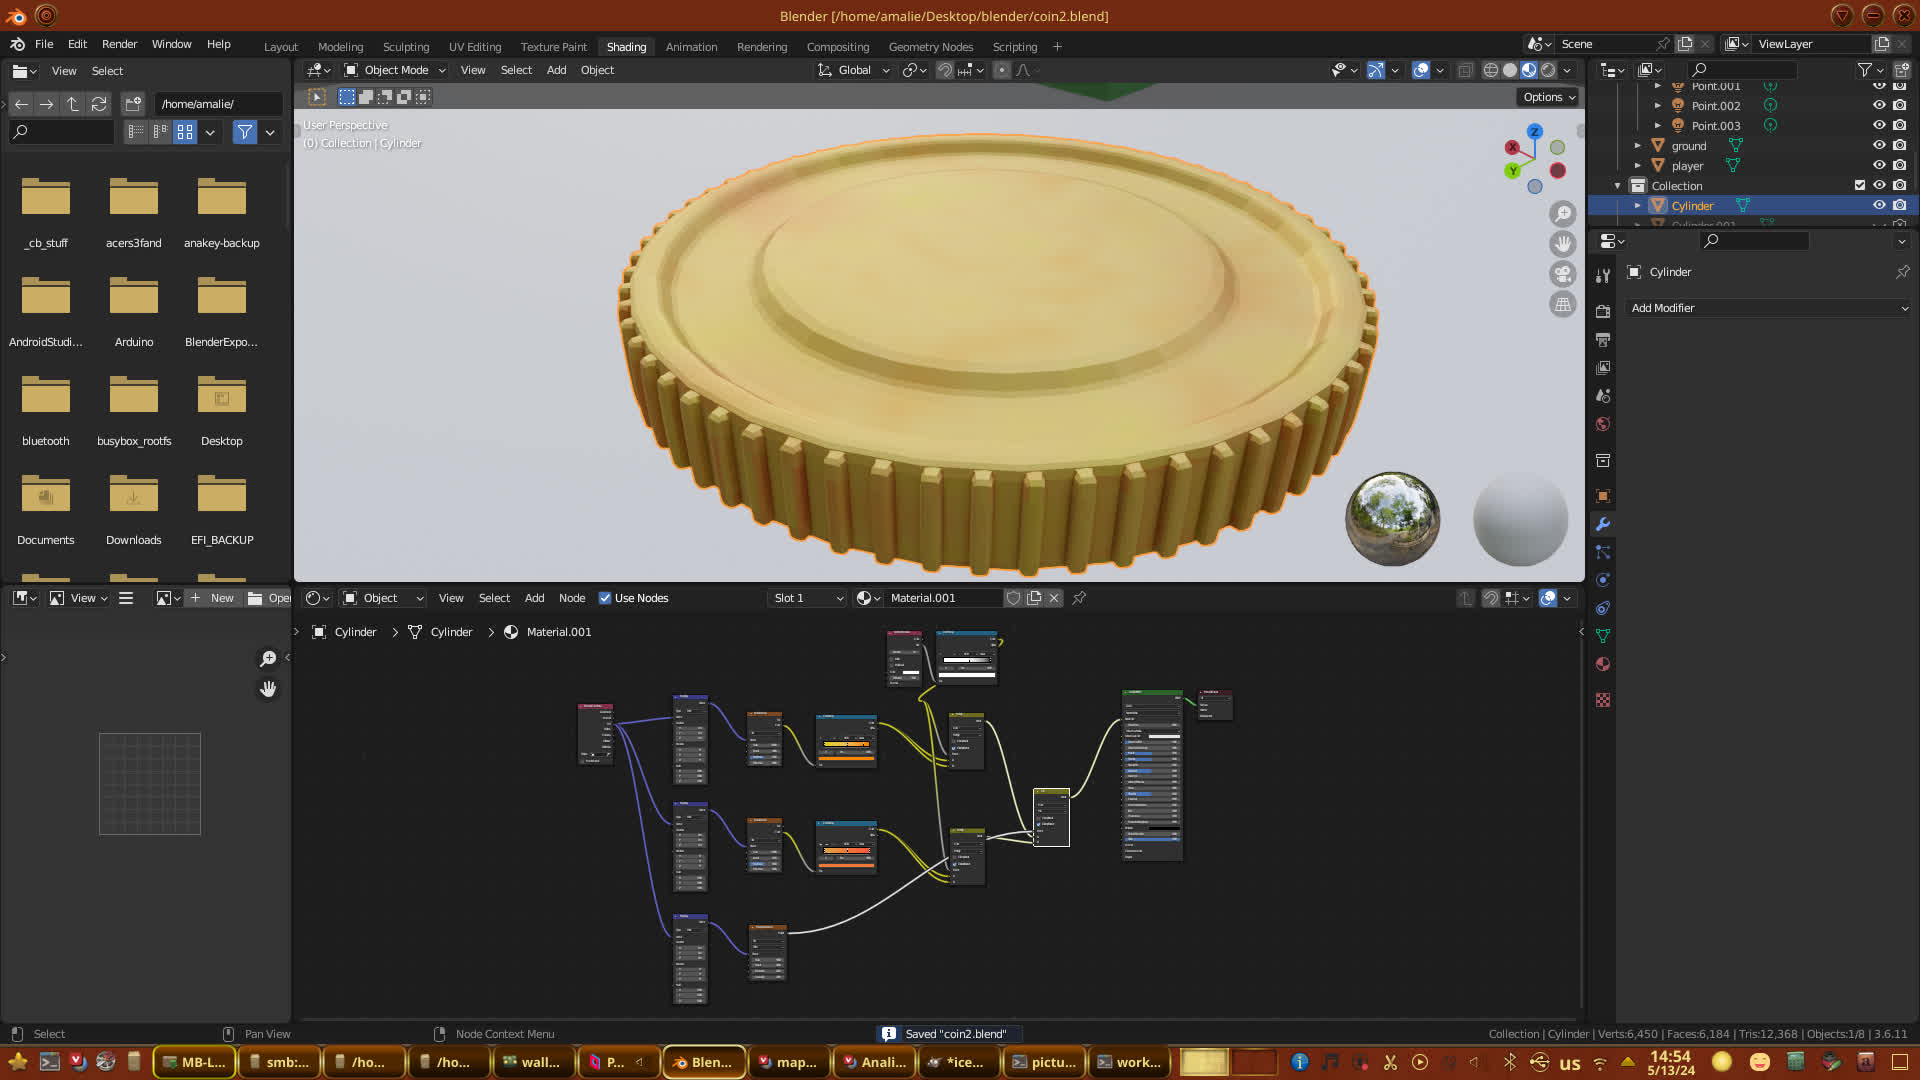Click the fake user shield icon
Image resolution: width=1920 pixels, height=1080 pixels.
coord(1013,598)
